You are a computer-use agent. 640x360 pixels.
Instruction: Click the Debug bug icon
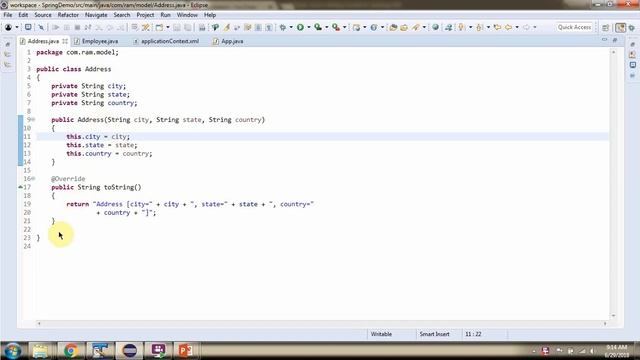click(282, 27)
